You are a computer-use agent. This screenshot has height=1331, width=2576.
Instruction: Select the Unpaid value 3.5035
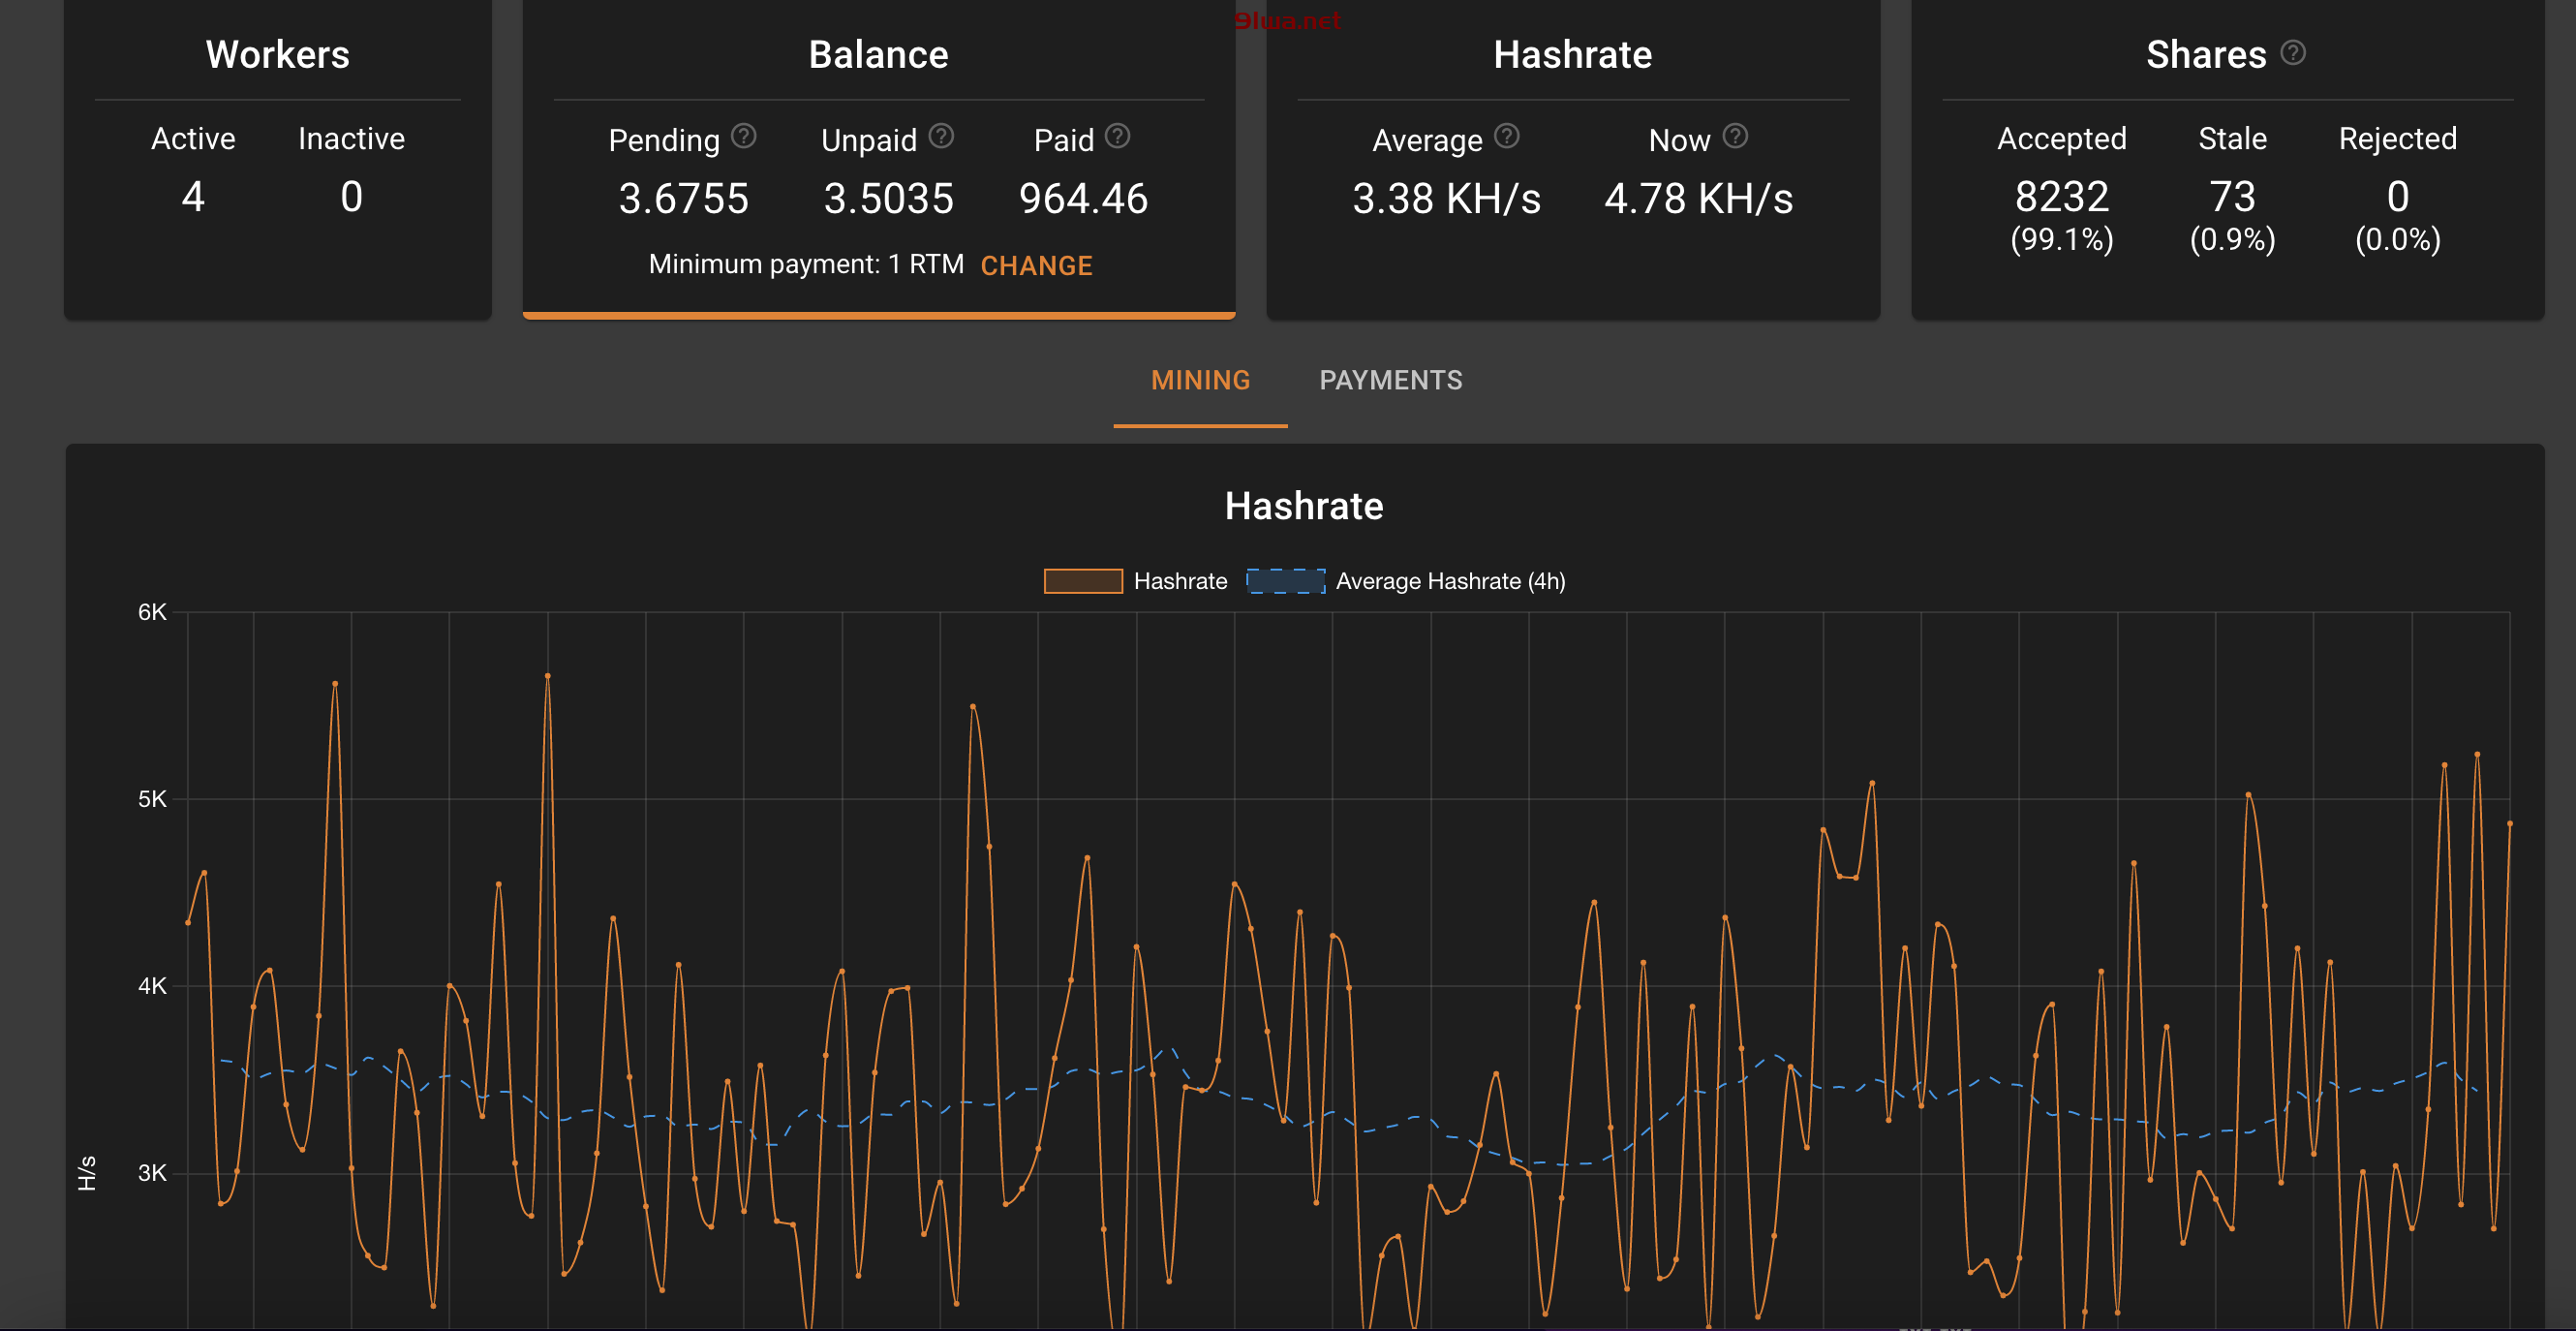point(888,198)
